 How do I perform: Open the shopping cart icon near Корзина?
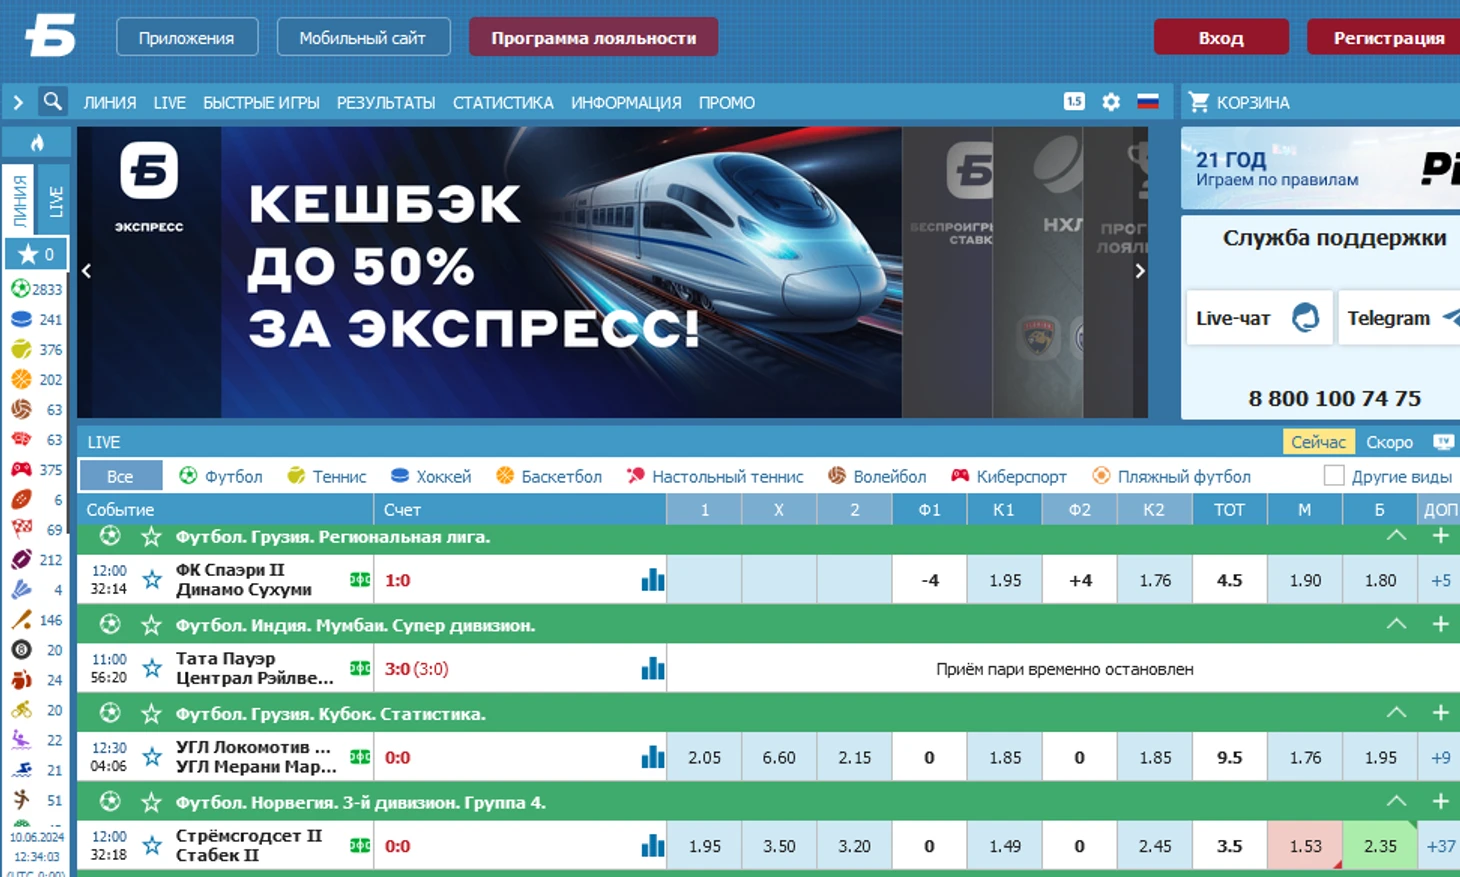1199,102
